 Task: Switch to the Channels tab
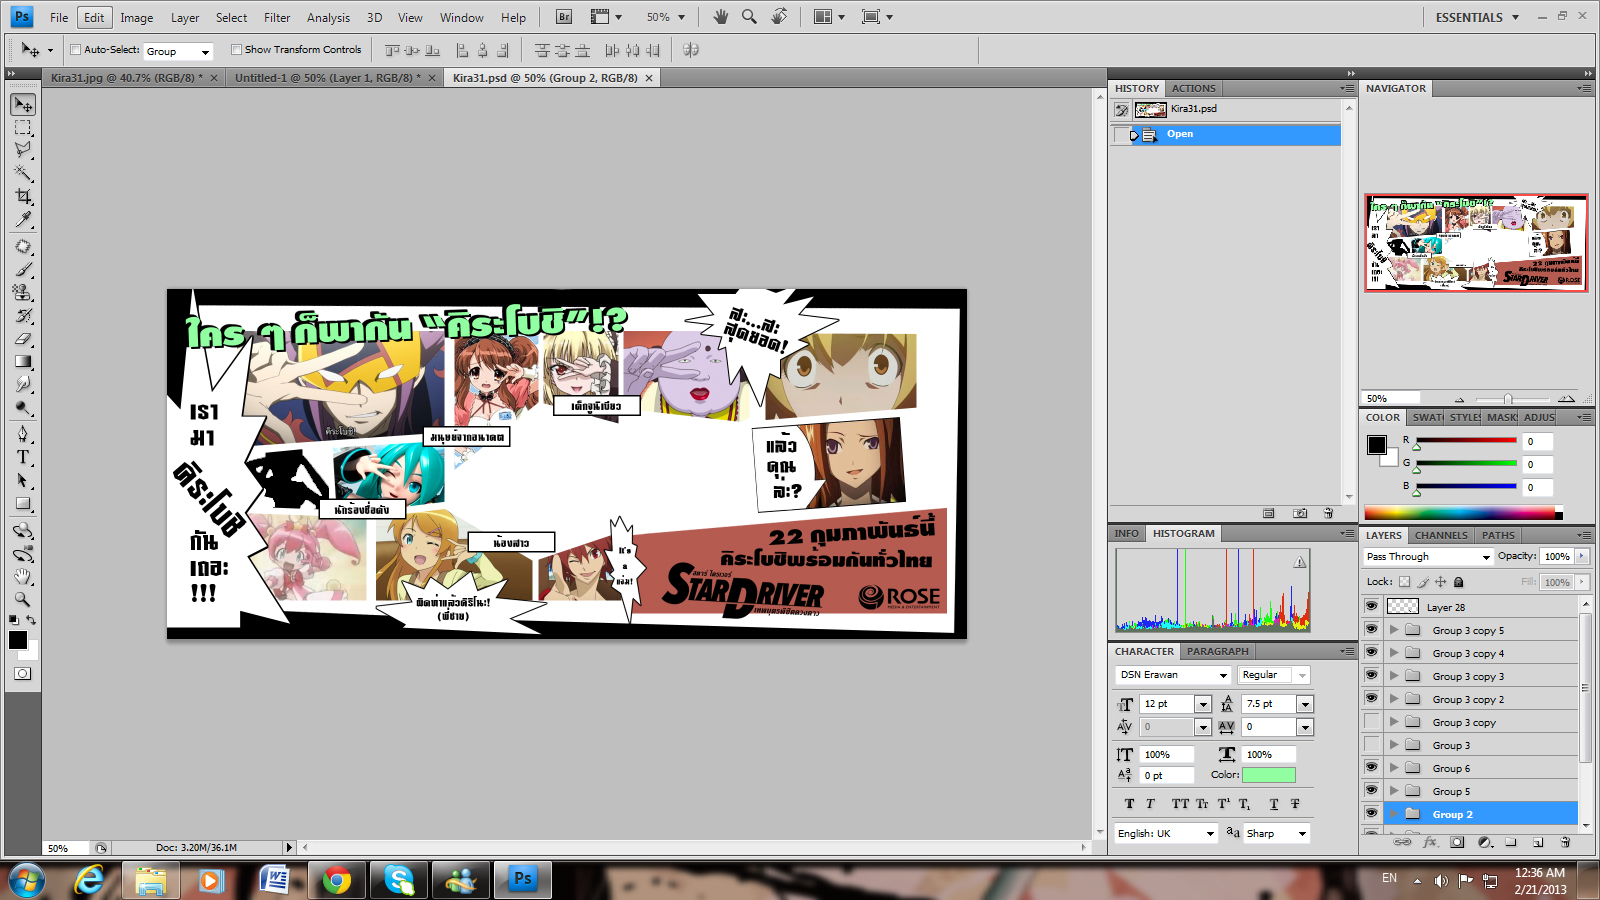tap(1441, 535)
